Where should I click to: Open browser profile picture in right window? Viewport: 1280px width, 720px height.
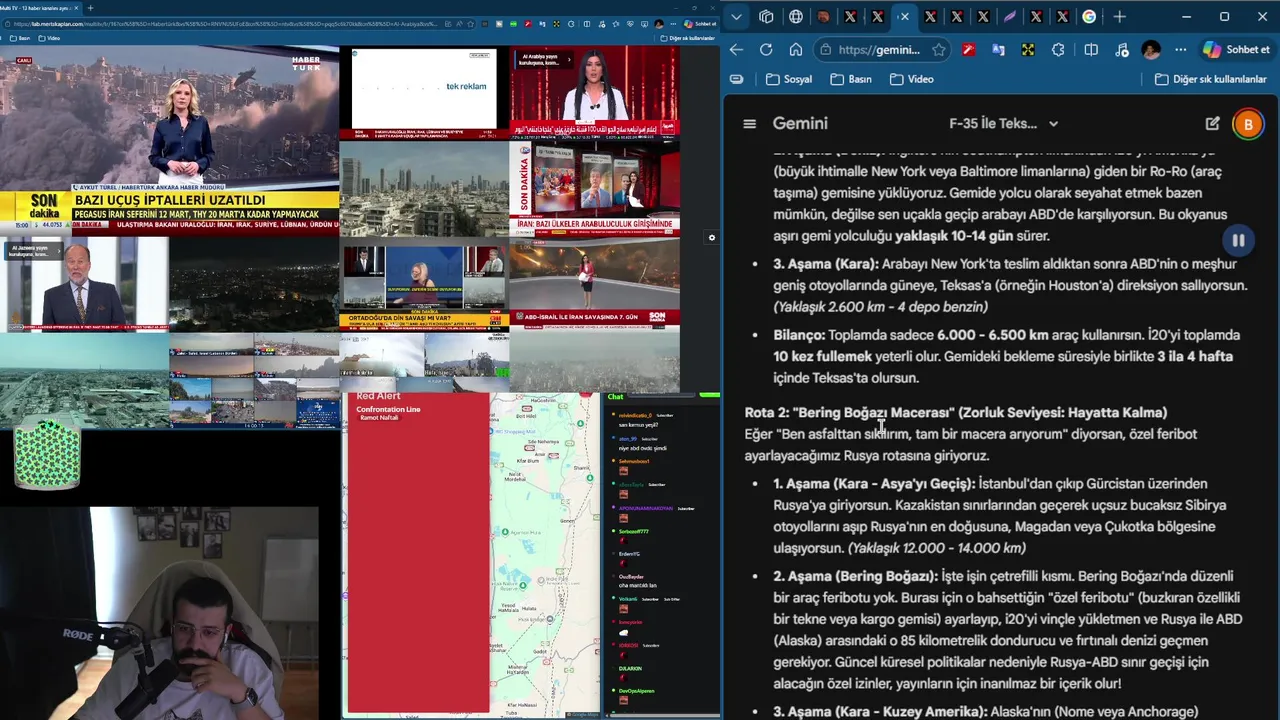pos(1151,49)
